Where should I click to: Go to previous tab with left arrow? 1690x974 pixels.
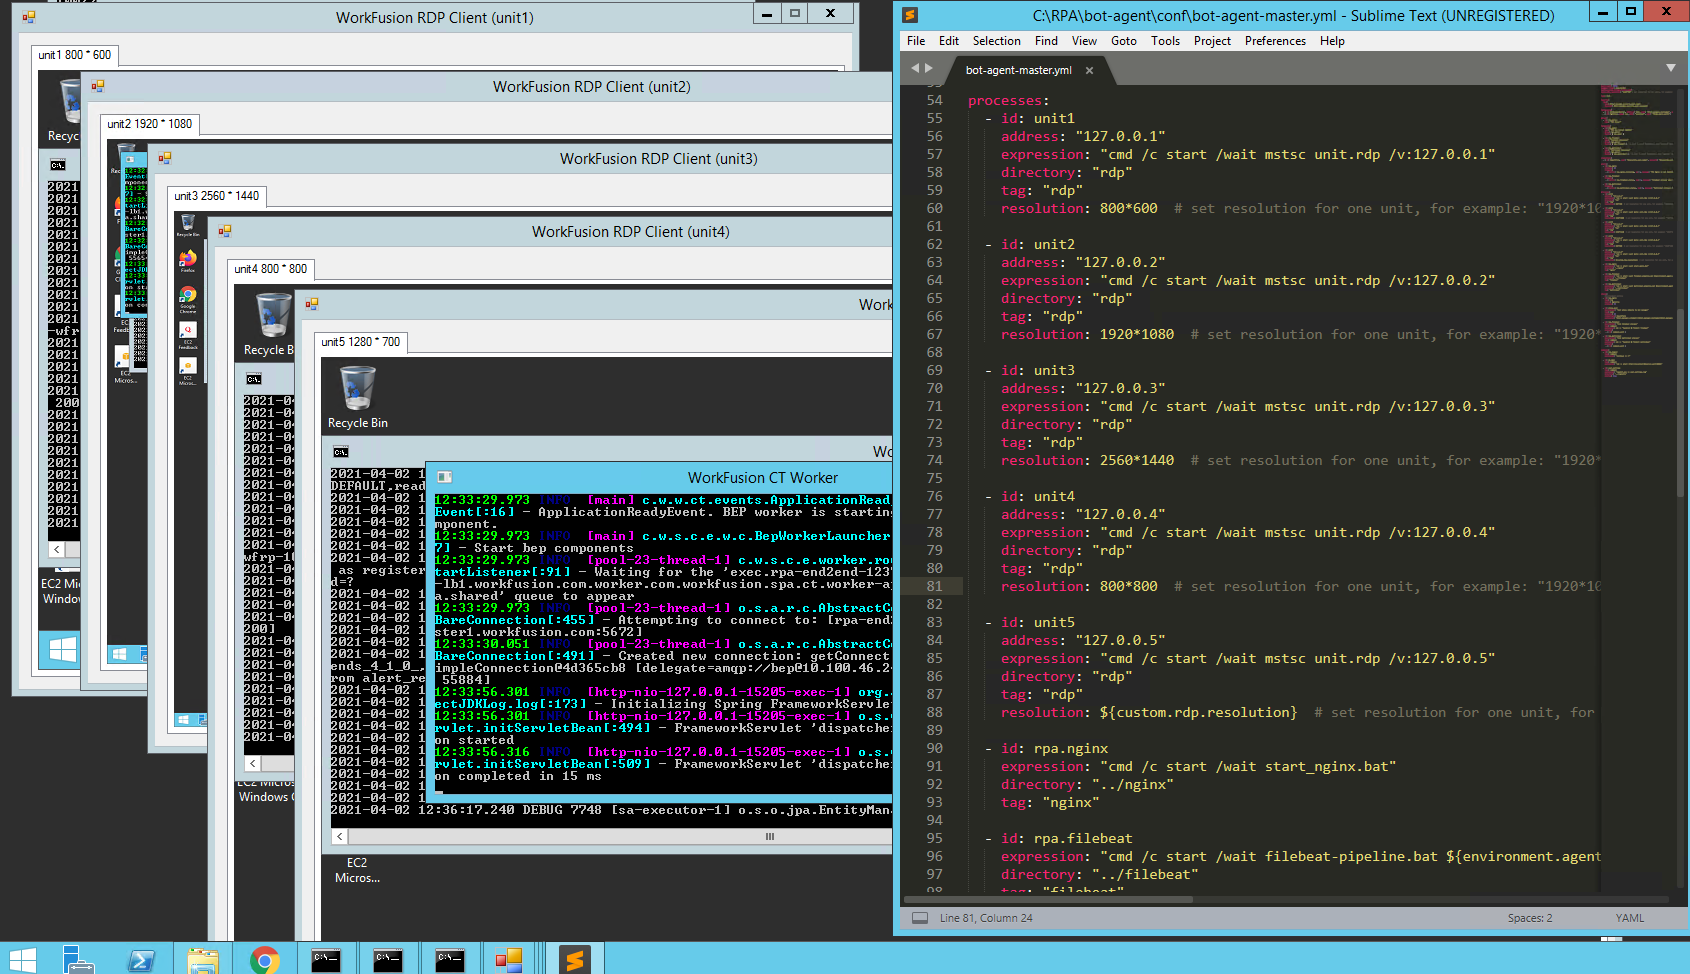coord(915,68)
